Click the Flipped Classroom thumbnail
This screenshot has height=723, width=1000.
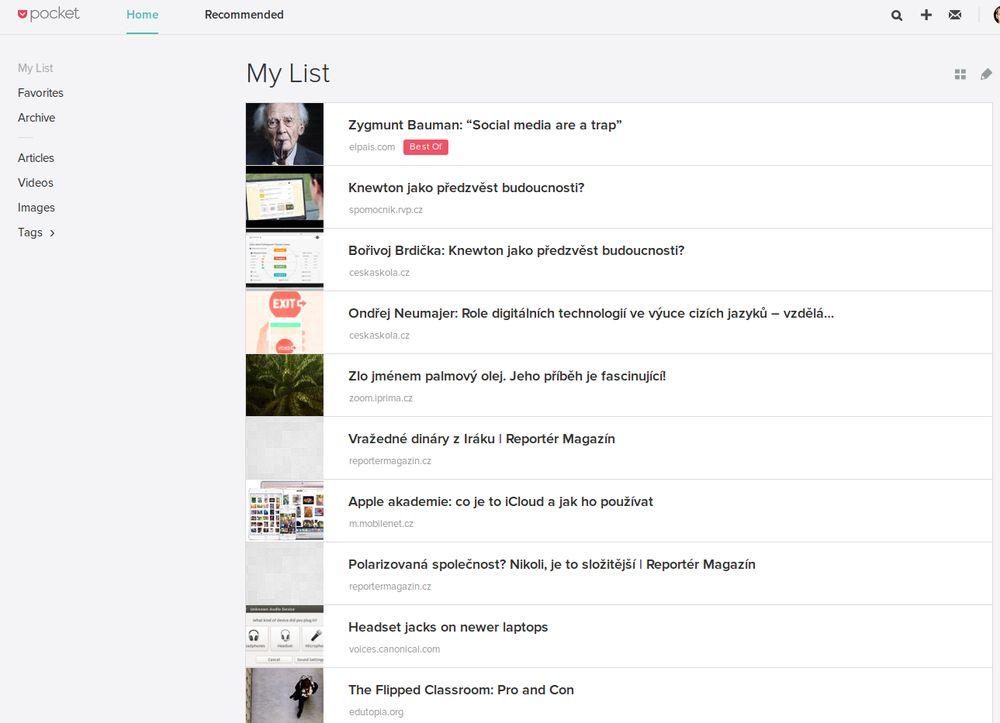coord(284,696)
